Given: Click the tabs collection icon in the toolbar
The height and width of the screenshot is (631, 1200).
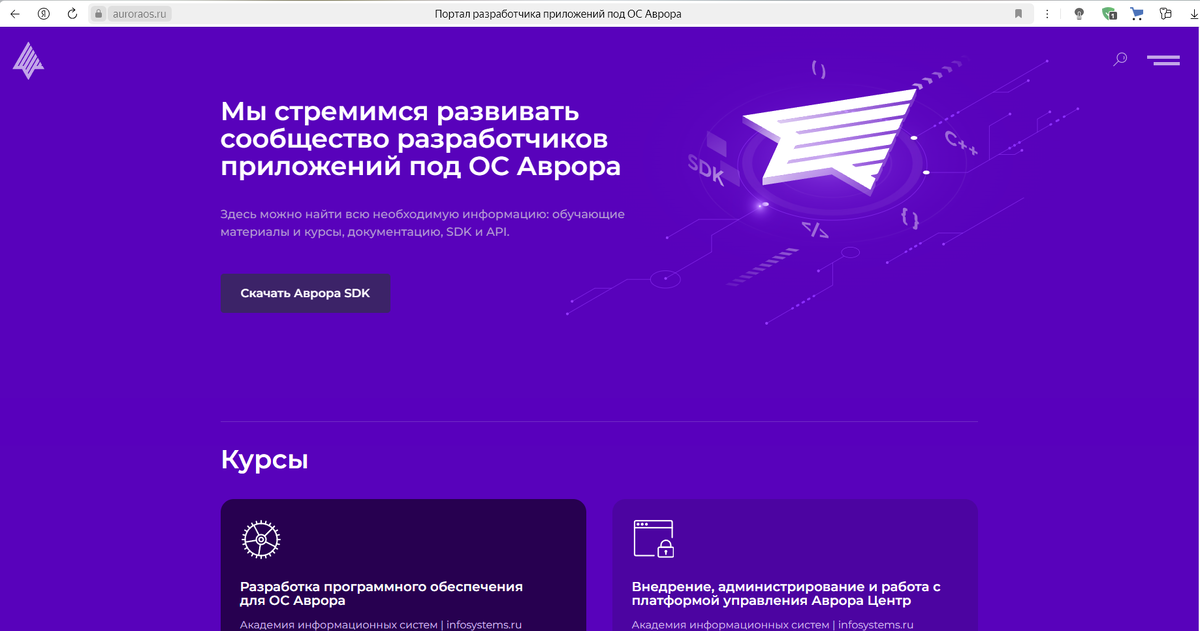Looking at the screenshot, I should tap(1166, 13).
